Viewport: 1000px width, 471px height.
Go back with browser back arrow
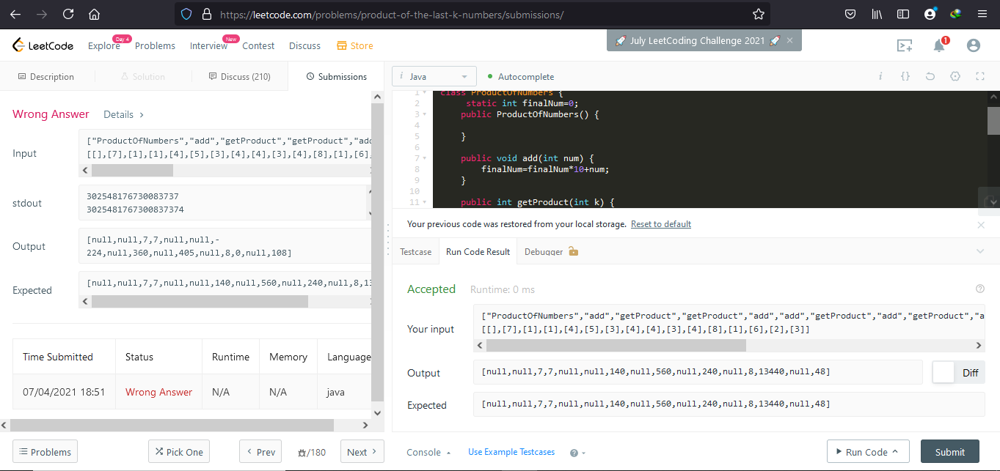[x=15, y=14]
